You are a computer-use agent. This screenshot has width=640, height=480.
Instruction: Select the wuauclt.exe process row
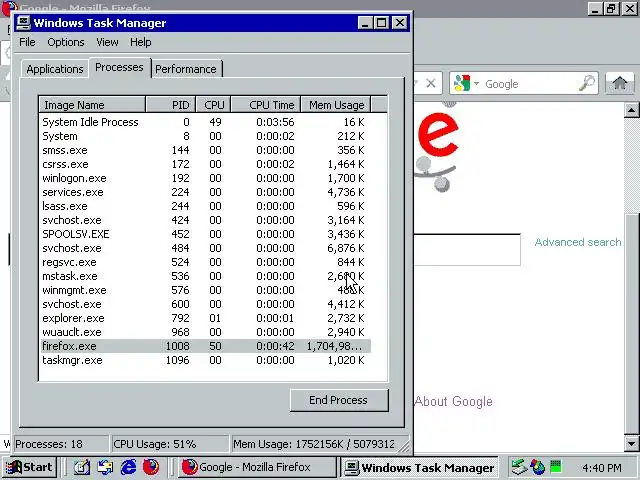pos(205,332)
